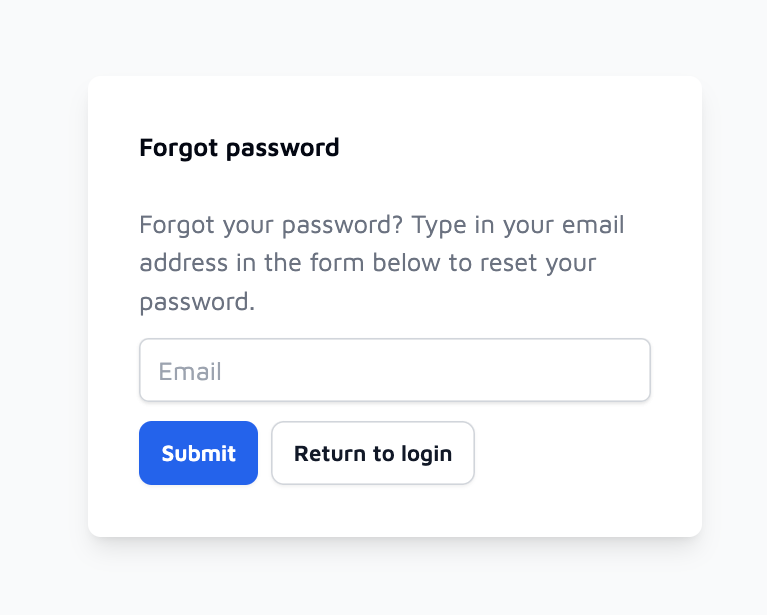Go back to the login page
The image size is (767, 615).
pos(373,453)
